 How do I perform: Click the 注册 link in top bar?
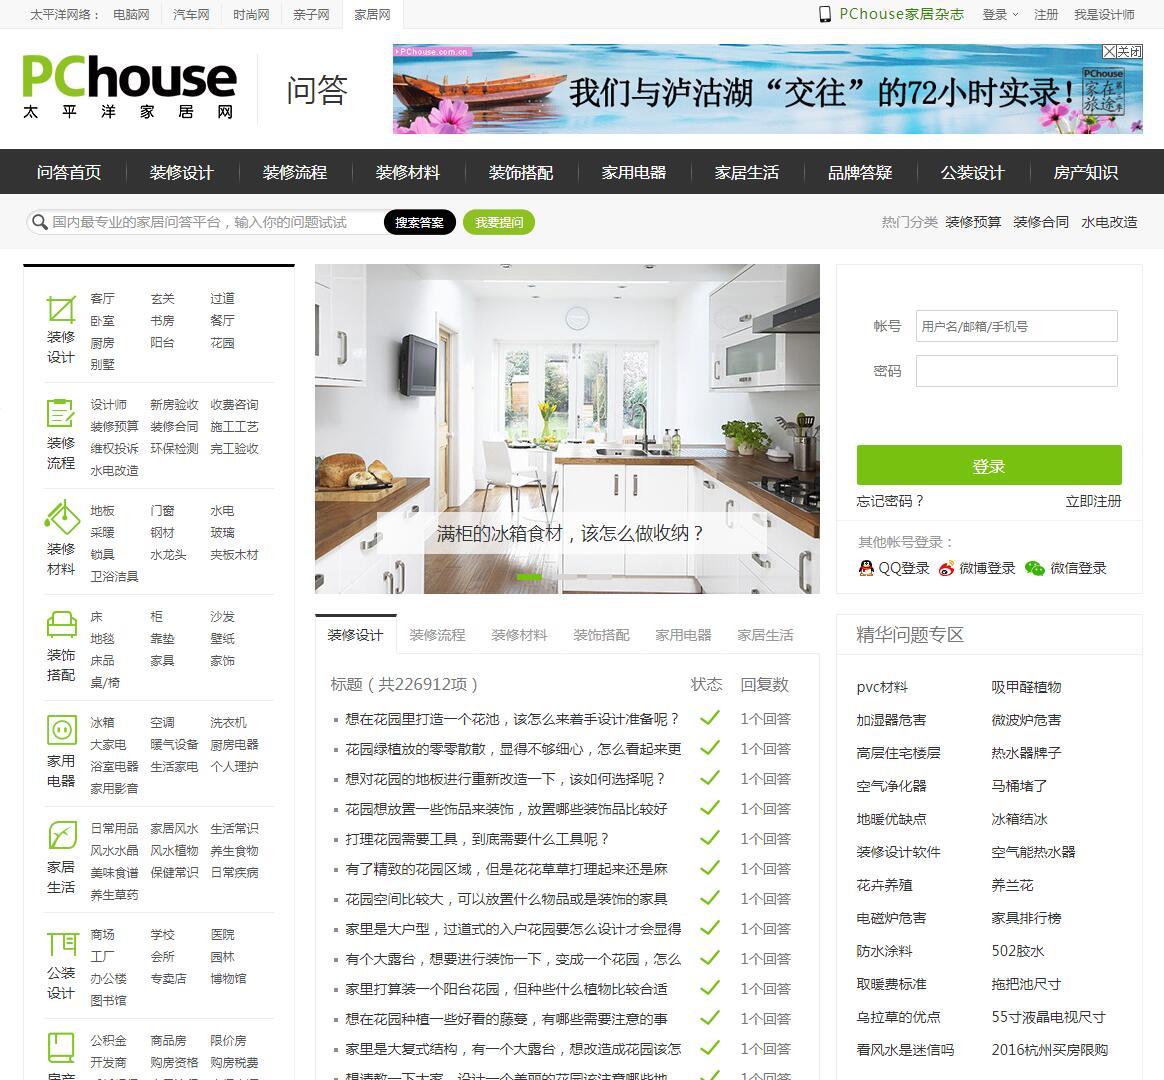1046,14
